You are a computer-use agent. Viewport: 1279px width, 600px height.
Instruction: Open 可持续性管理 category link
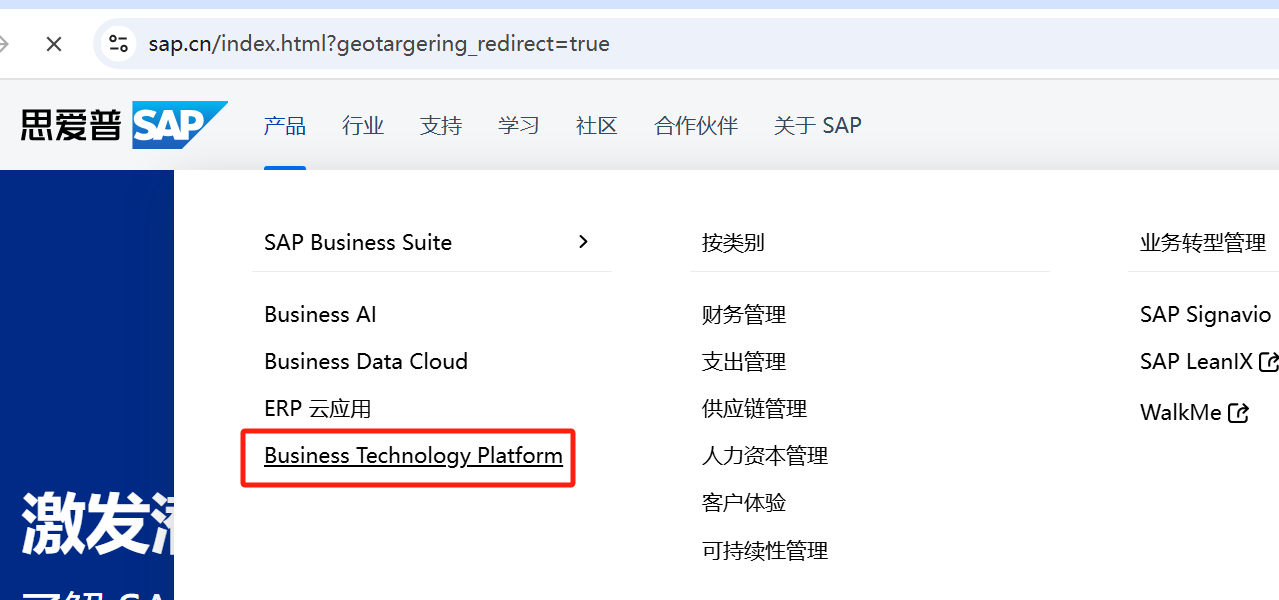765,550
